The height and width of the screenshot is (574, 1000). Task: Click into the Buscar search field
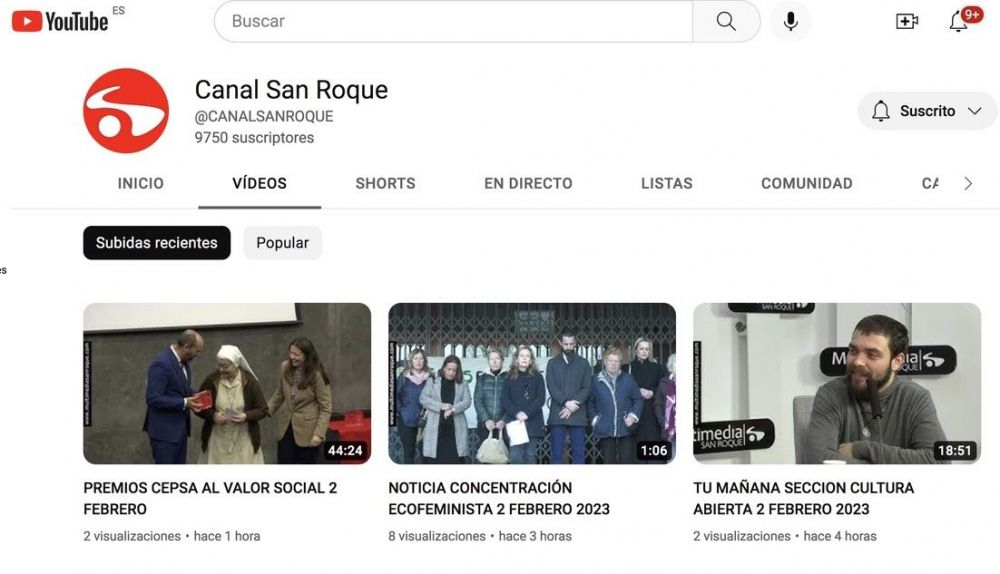point(453,21)
